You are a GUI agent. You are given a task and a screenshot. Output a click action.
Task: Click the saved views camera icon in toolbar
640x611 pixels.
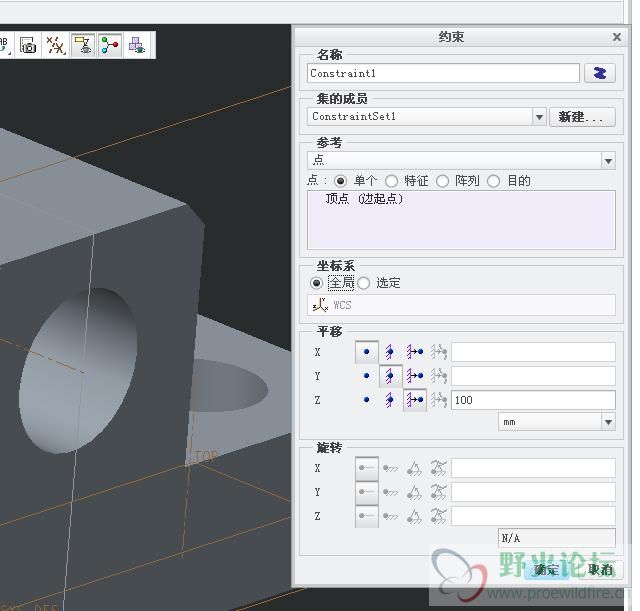coord(28,45)
